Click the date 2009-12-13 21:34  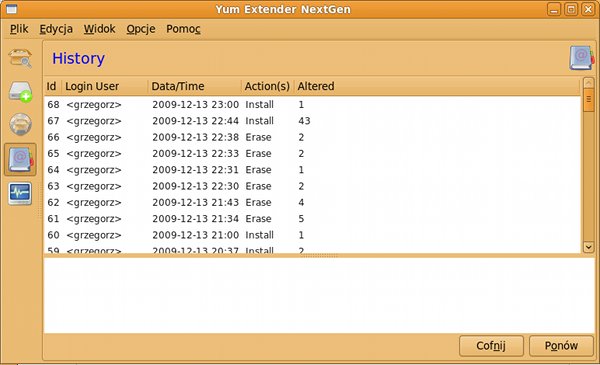(x=196, y=219)
